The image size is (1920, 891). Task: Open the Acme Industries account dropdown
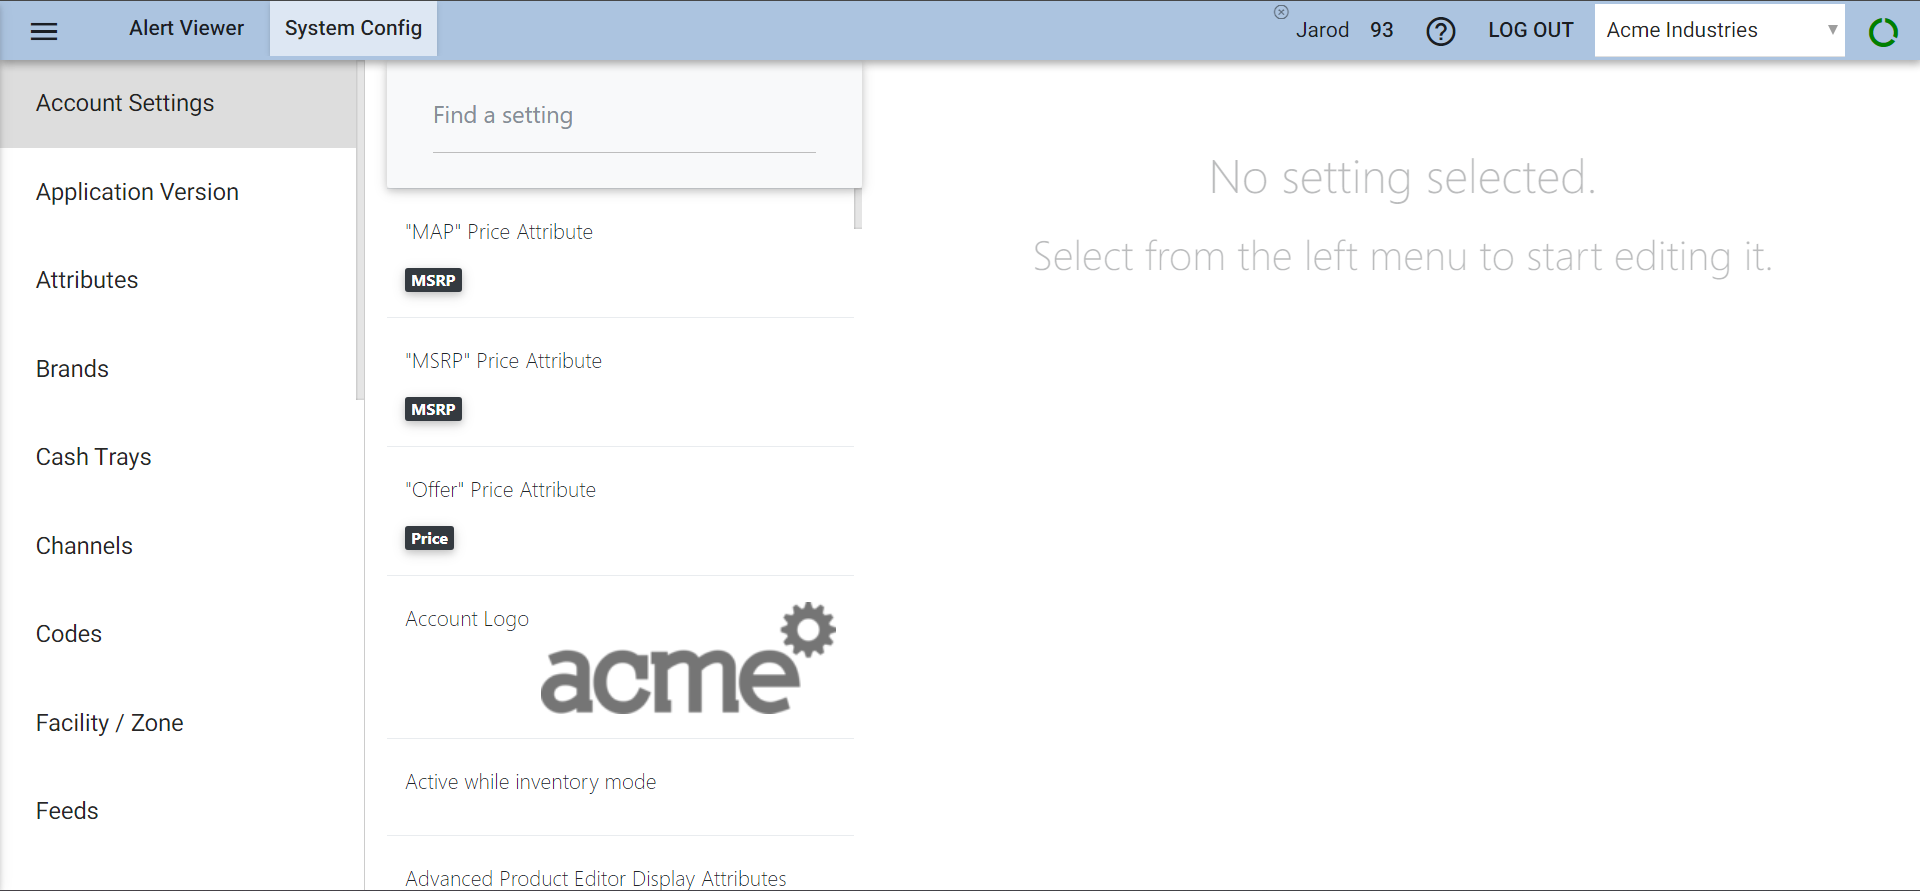pos(1718,30)
